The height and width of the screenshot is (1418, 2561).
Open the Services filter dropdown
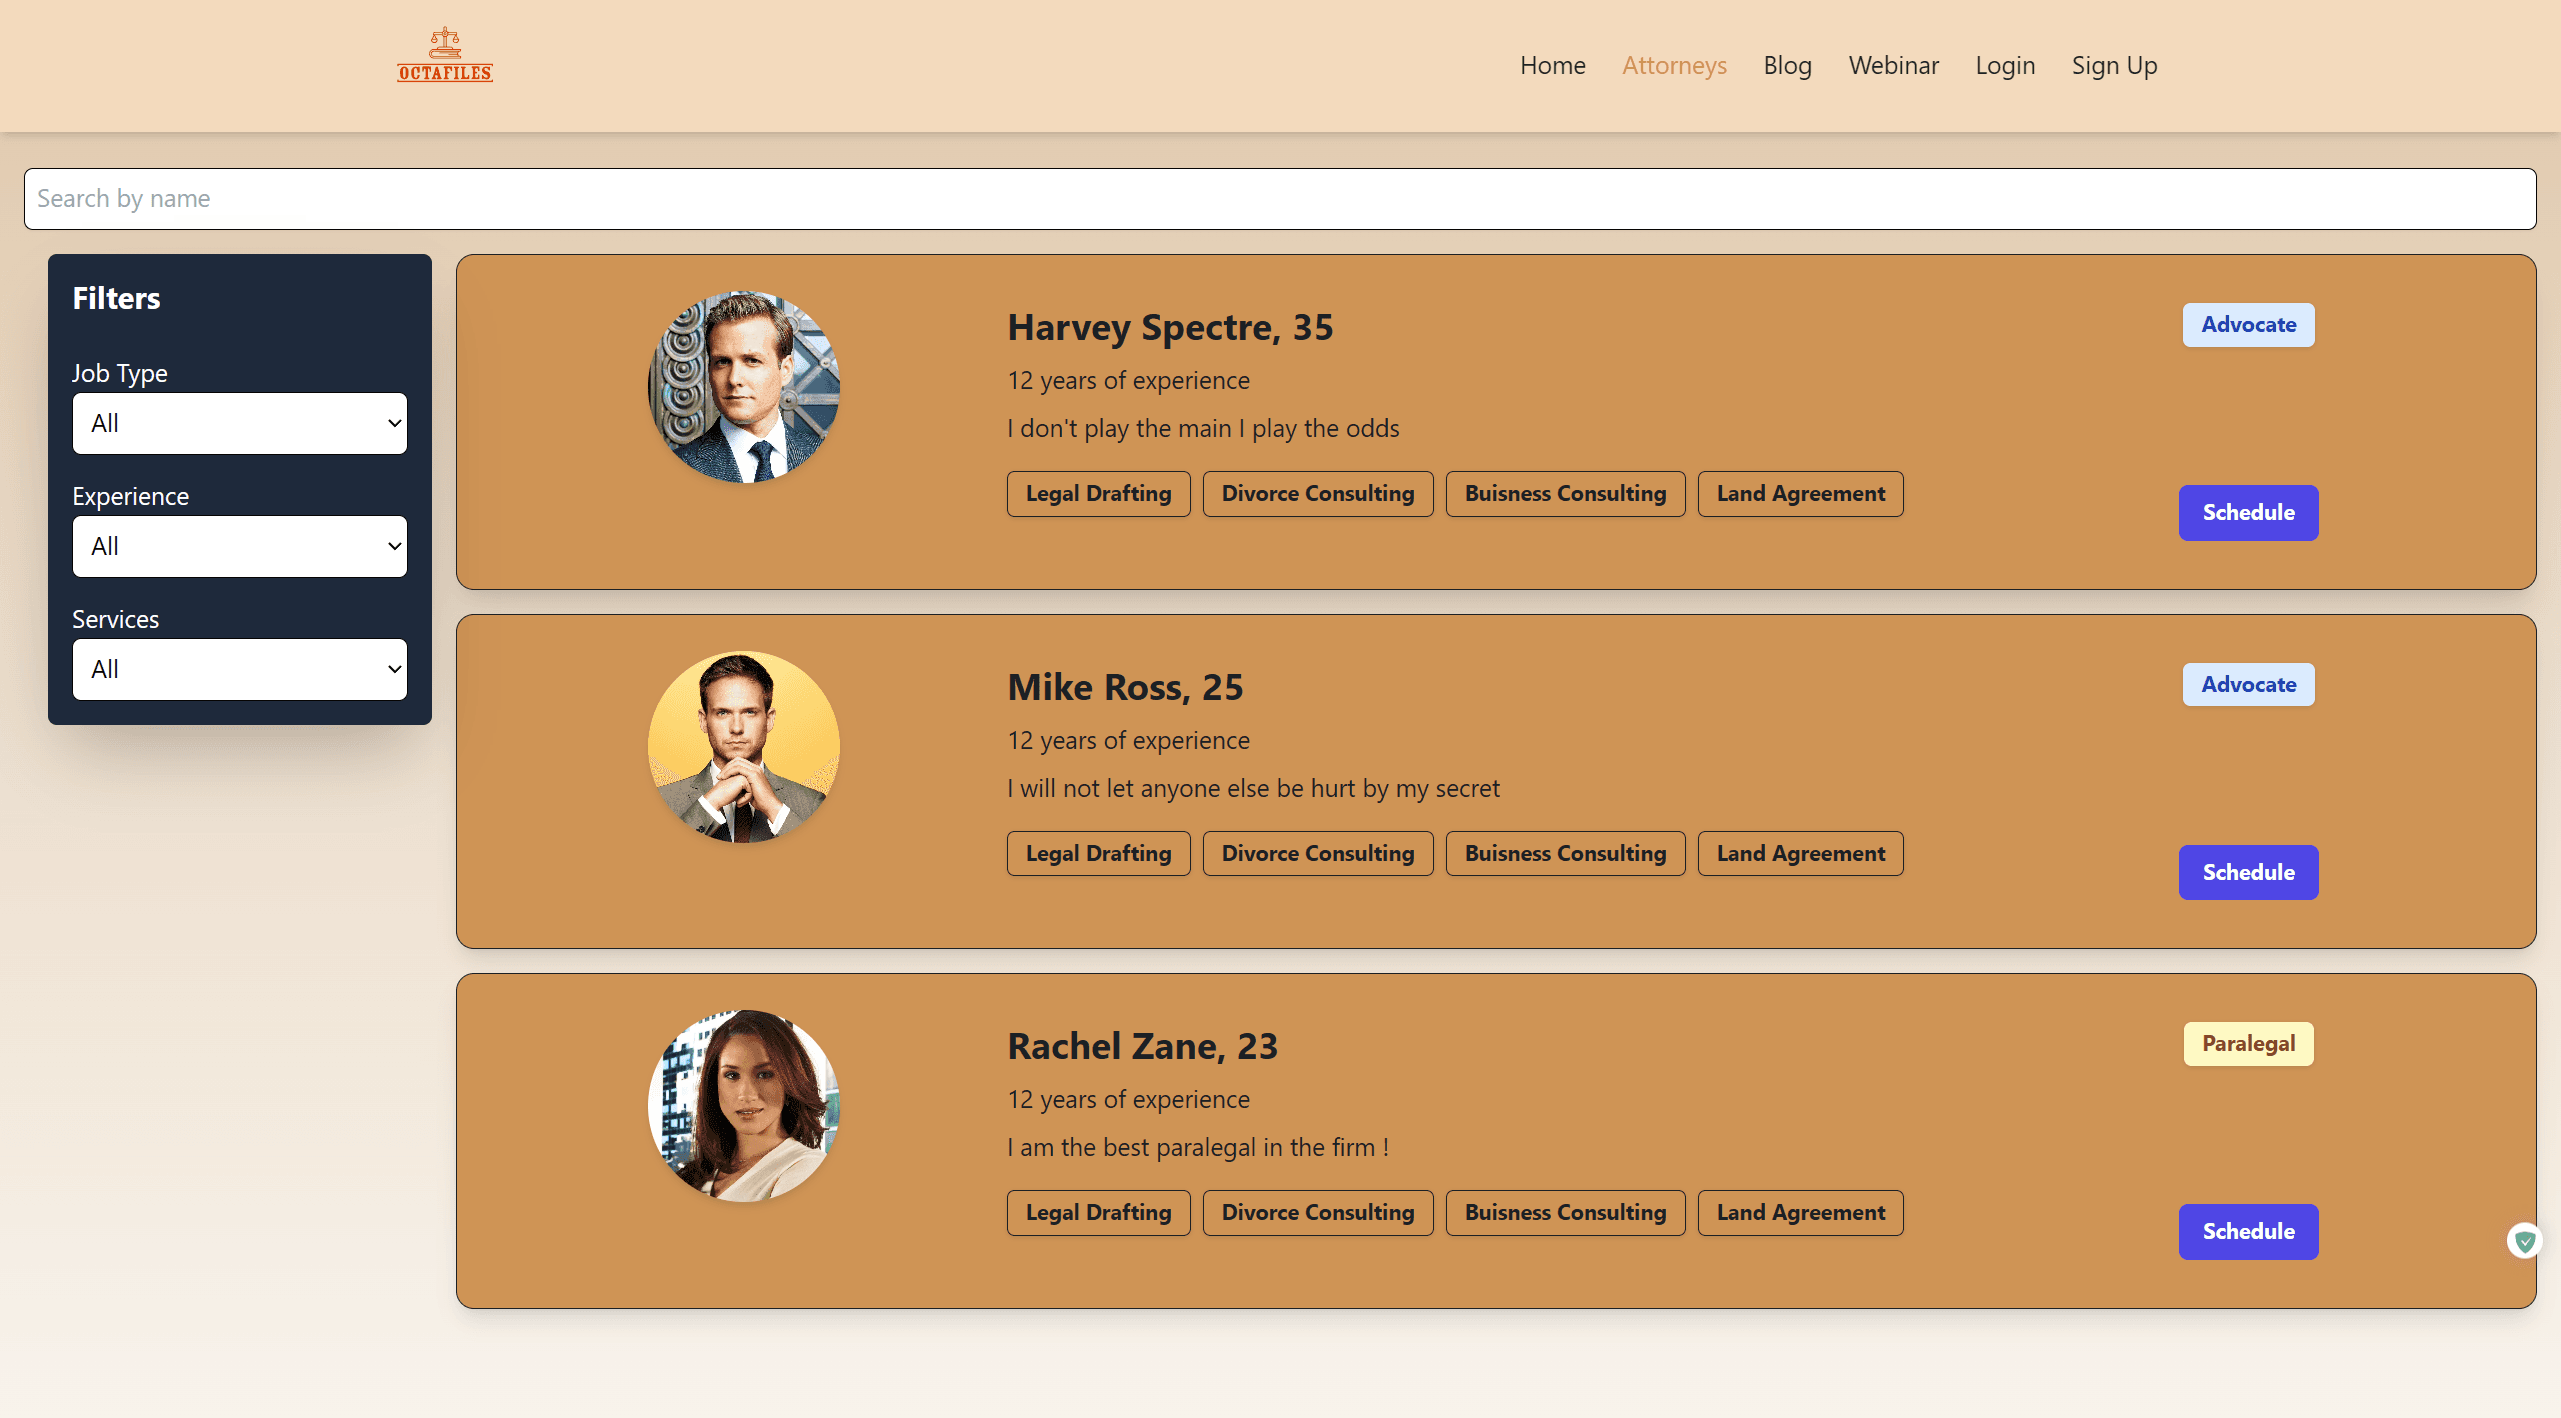tap(239, 669)
